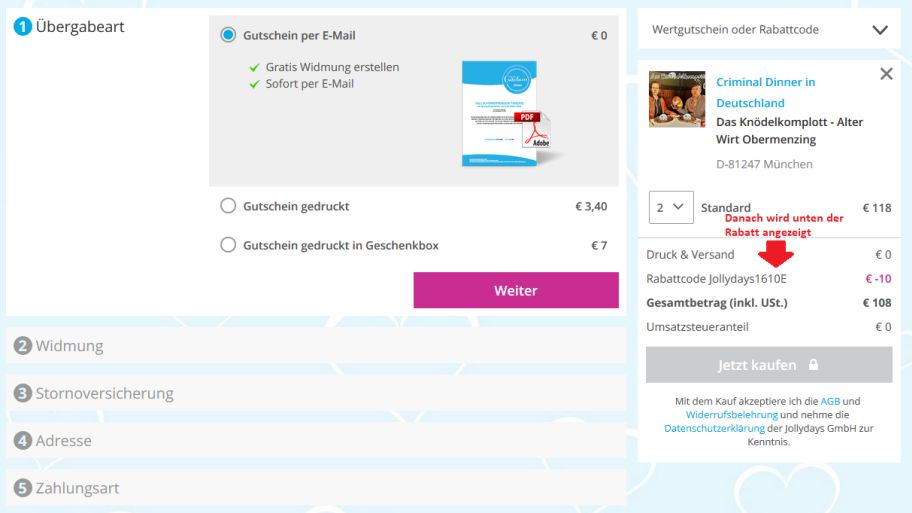
Task: Open the Stornoversicherung section
Action: [105, 393]
